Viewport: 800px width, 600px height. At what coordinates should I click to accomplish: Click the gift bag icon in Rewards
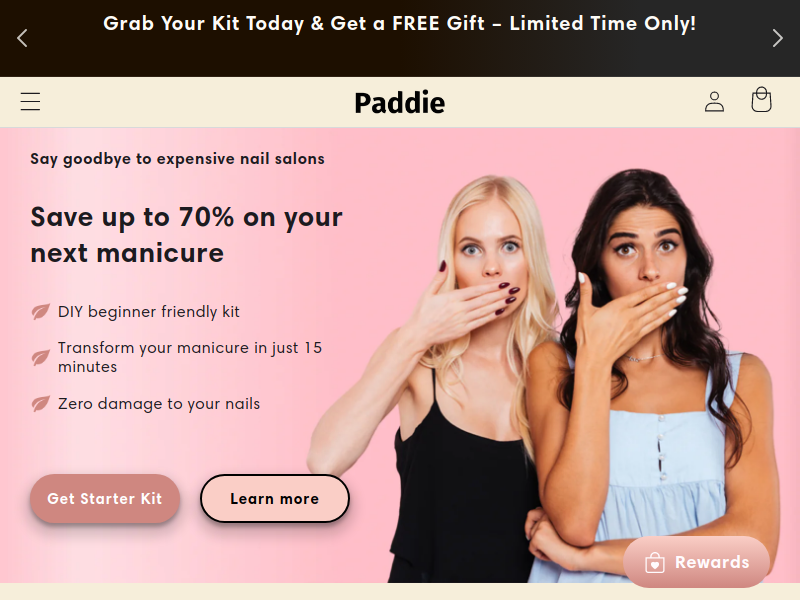point(655,563)
